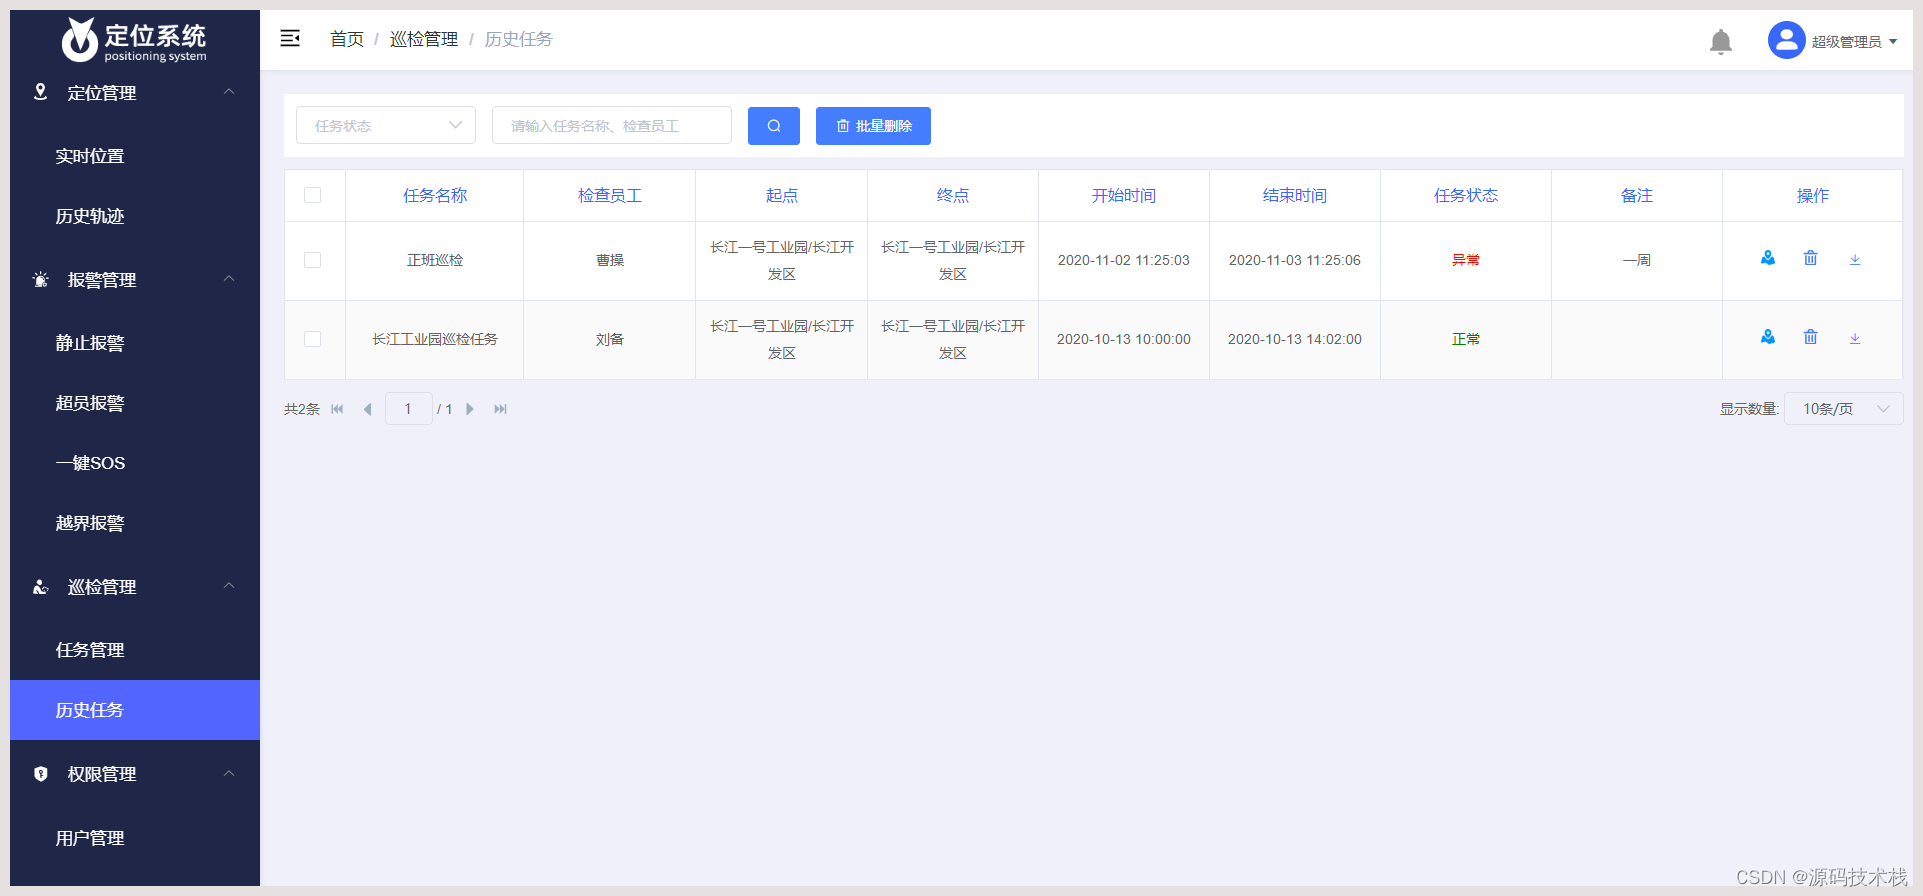1923x896 pixels.
Task: Open the notification bell
Action: [x=1720, y=41]
